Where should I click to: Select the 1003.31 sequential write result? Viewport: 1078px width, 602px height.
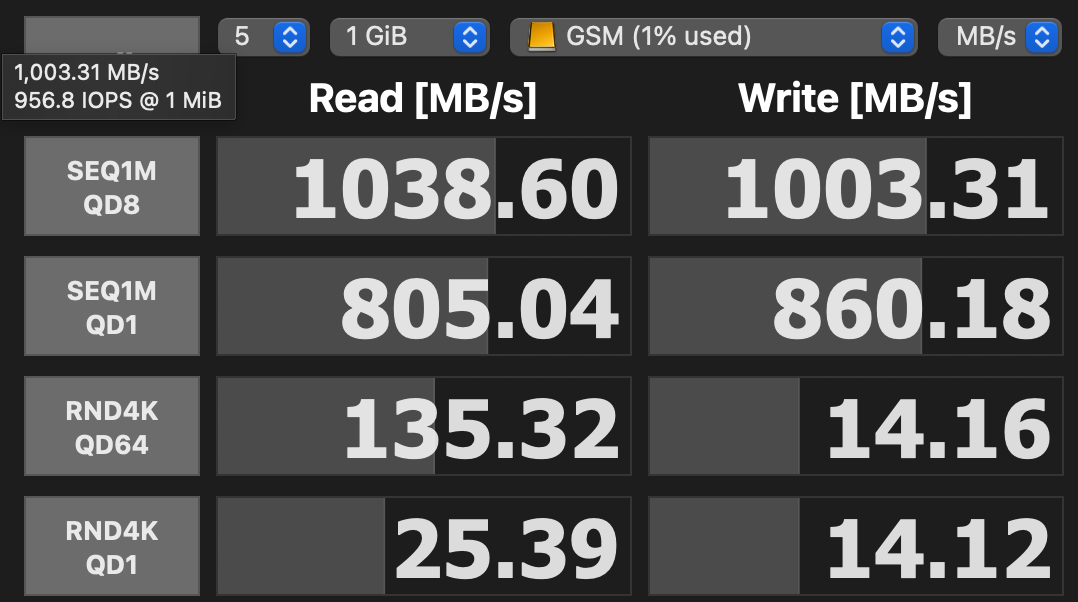[856, 186]
